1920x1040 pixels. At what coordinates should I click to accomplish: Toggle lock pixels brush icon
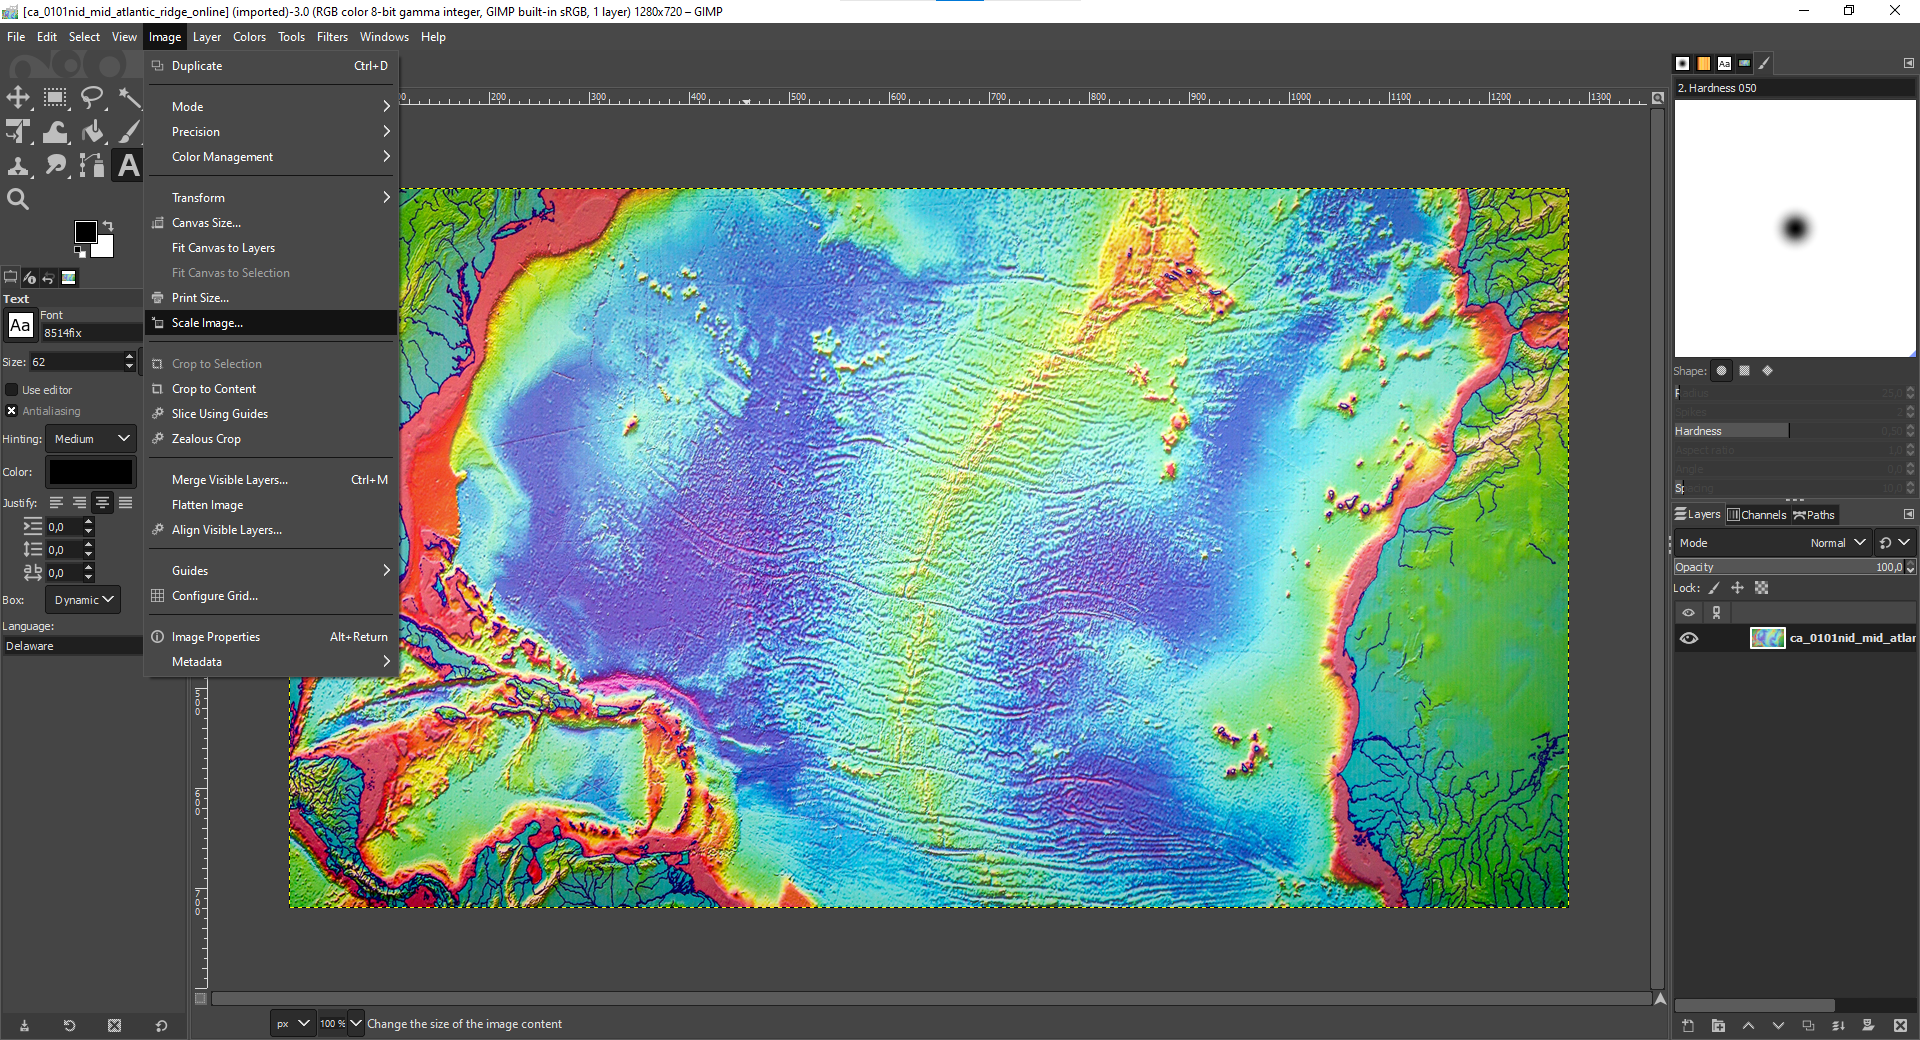click(x=1714, y=588)
